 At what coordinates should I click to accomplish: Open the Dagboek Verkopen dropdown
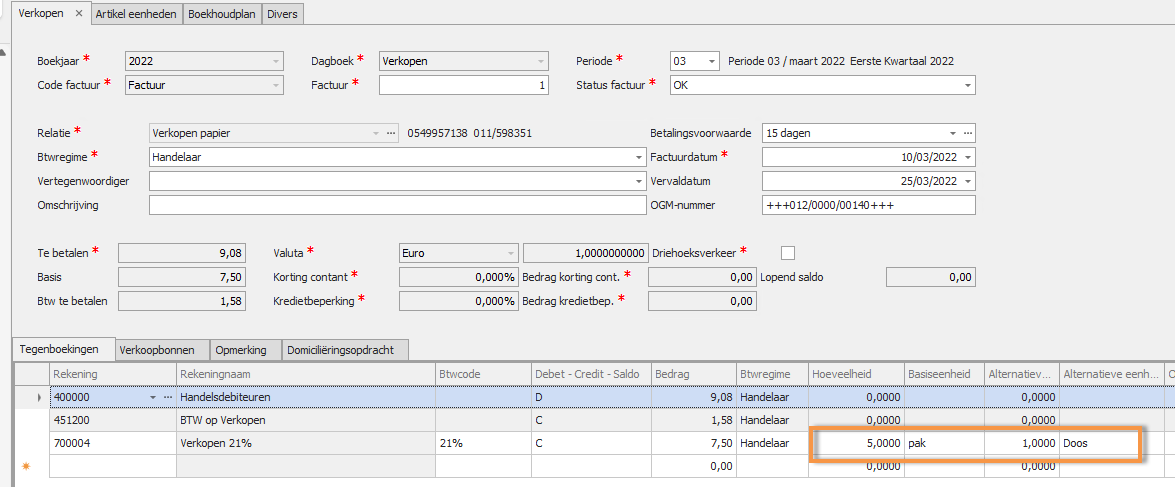click(x=540, y=61)
